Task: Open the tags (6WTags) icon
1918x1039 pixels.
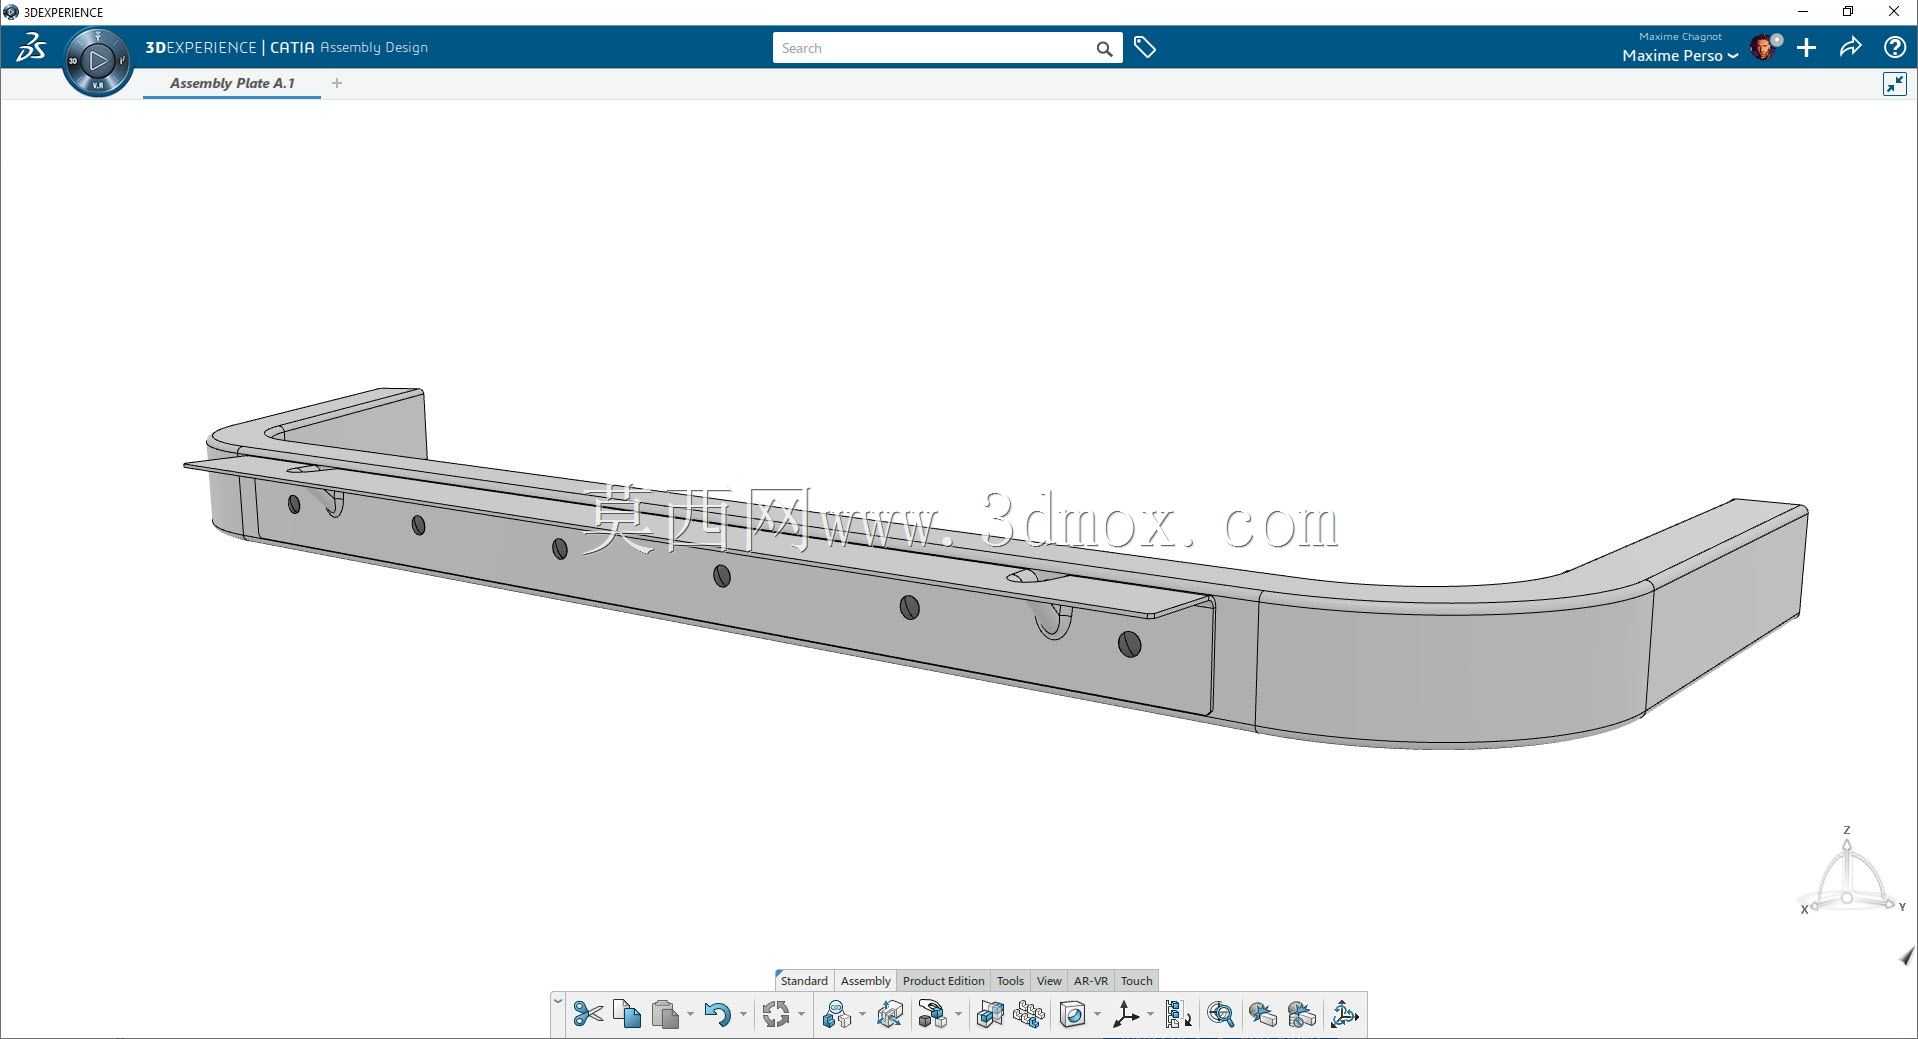Action: tap(1145, 47)
